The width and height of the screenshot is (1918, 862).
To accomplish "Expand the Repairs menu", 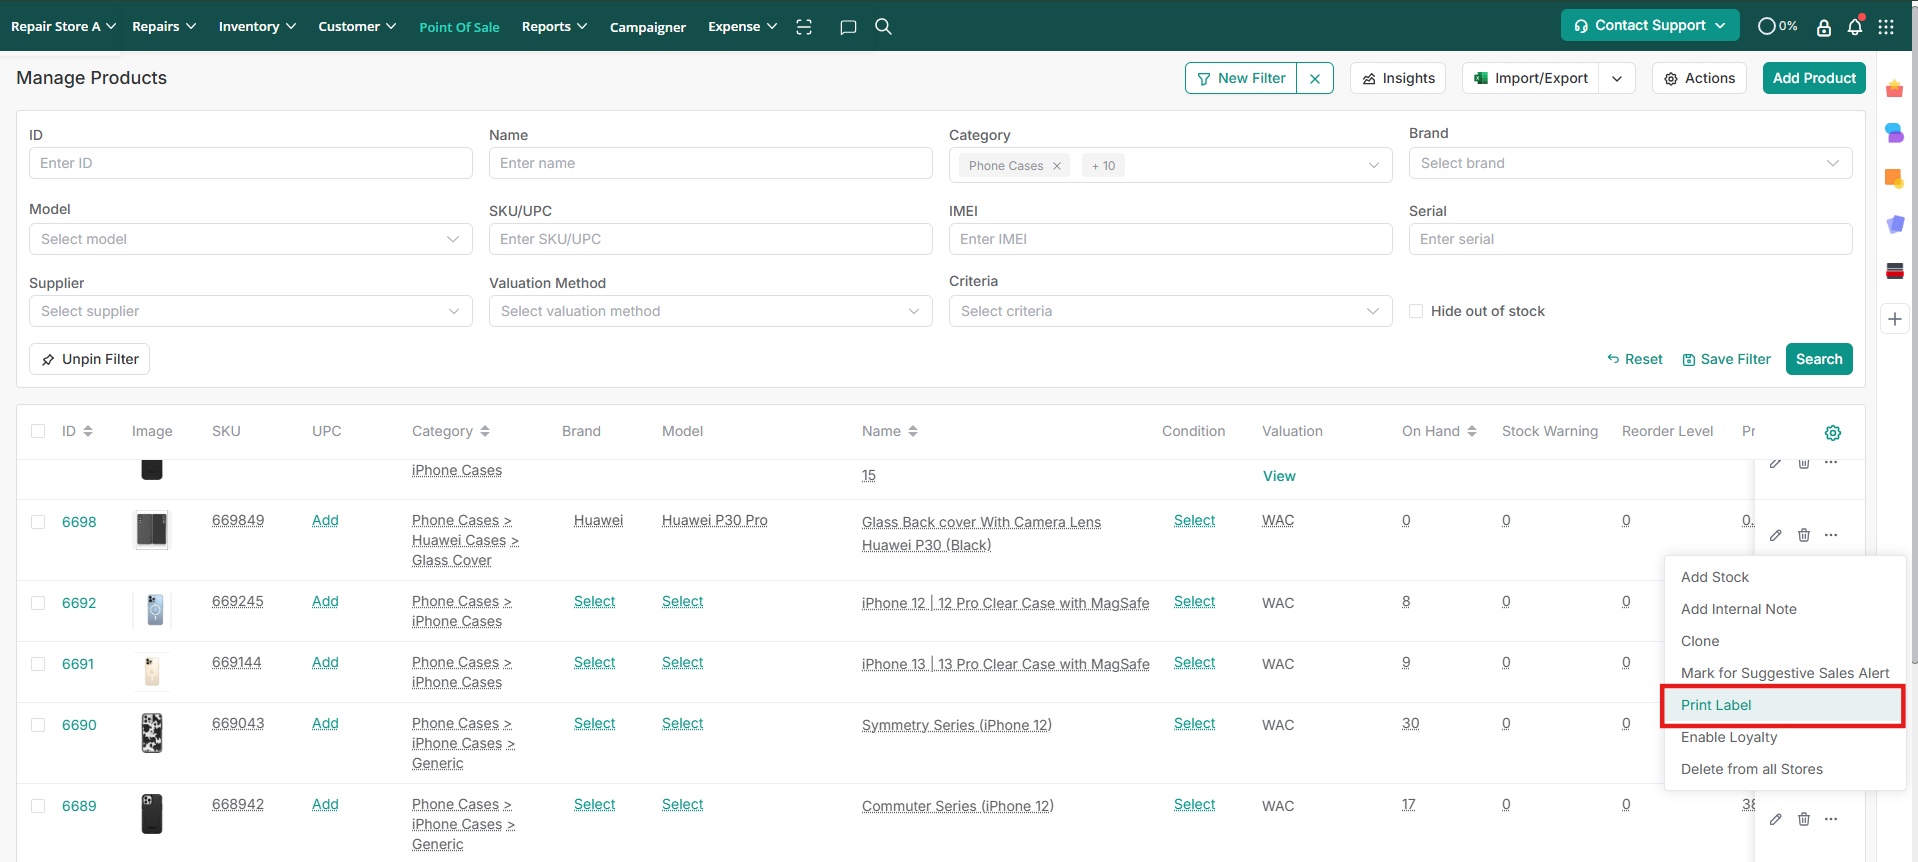I will (x=164, y=26).
